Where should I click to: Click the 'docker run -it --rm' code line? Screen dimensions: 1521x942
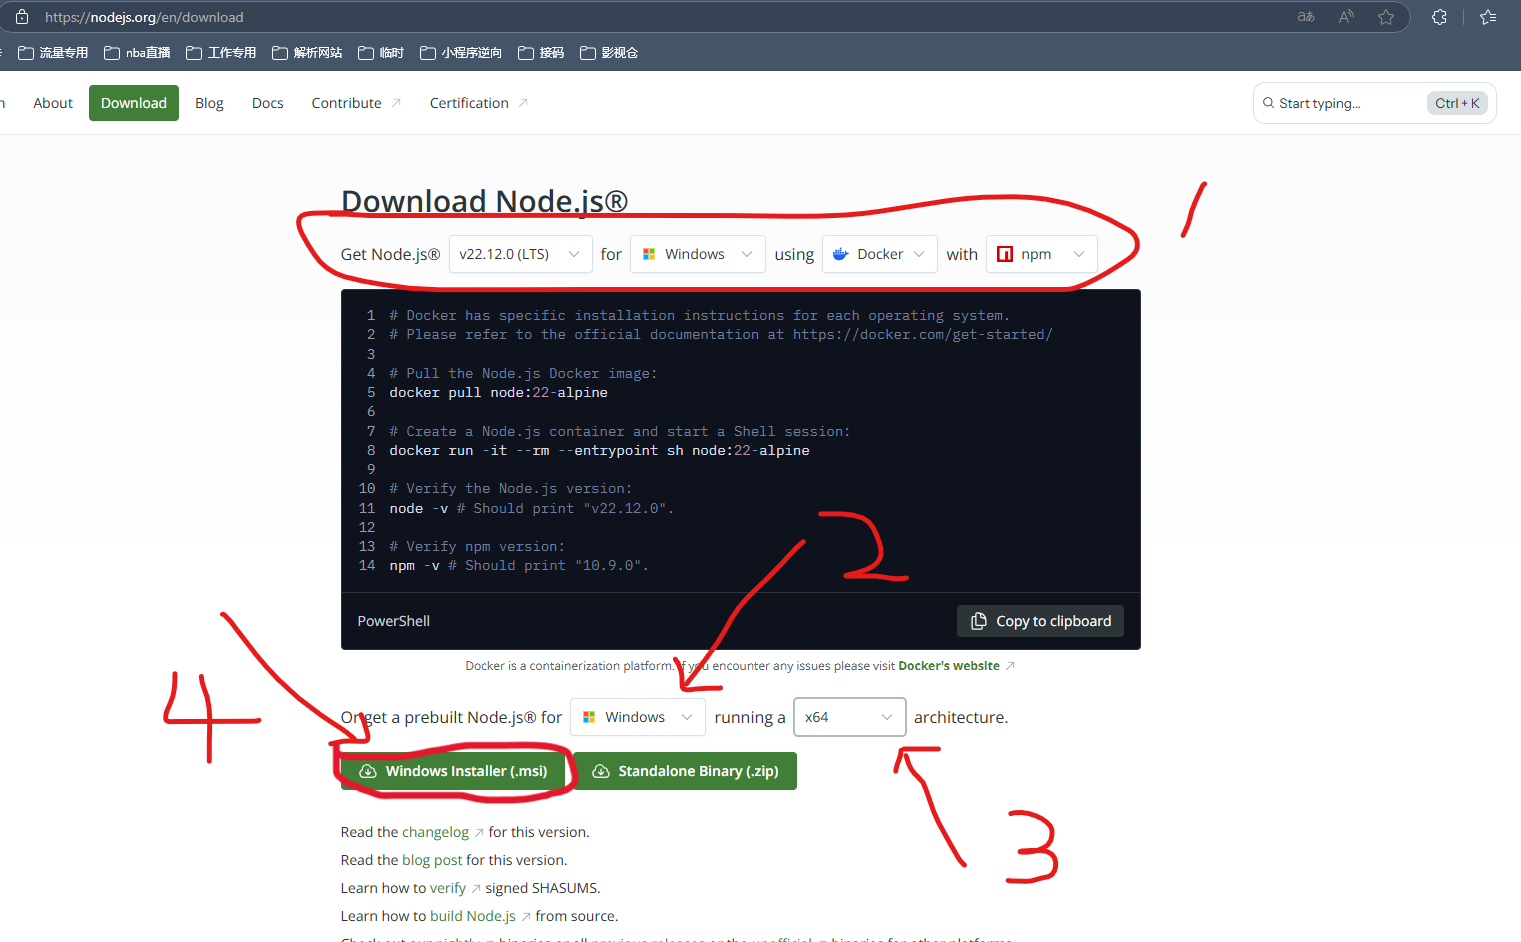pyautogui.click(x=599, y=451)
